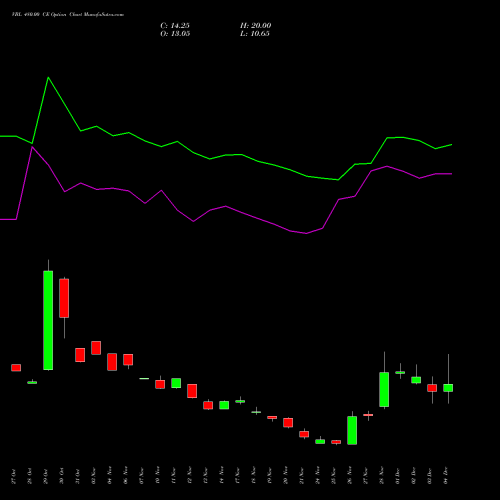This screenshot has height=500, width=500.
Task: Select the green candle for 14 Nov
Action: (224, 405)
